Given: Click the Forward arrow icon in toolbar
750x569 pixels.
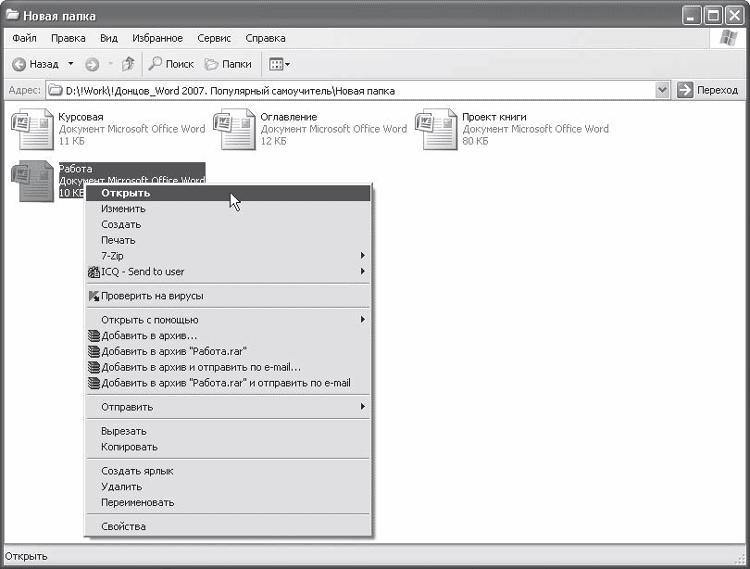Looking at the screenshot, I should click(x=92, y=64).
